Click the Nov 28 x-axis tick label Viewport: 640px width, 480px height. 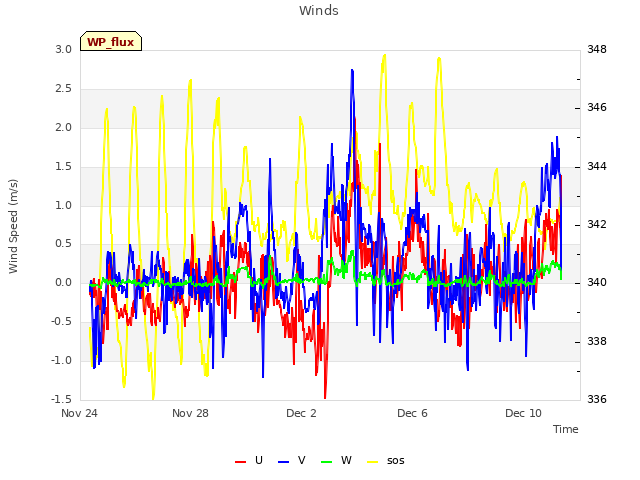(x=190, y=413)
